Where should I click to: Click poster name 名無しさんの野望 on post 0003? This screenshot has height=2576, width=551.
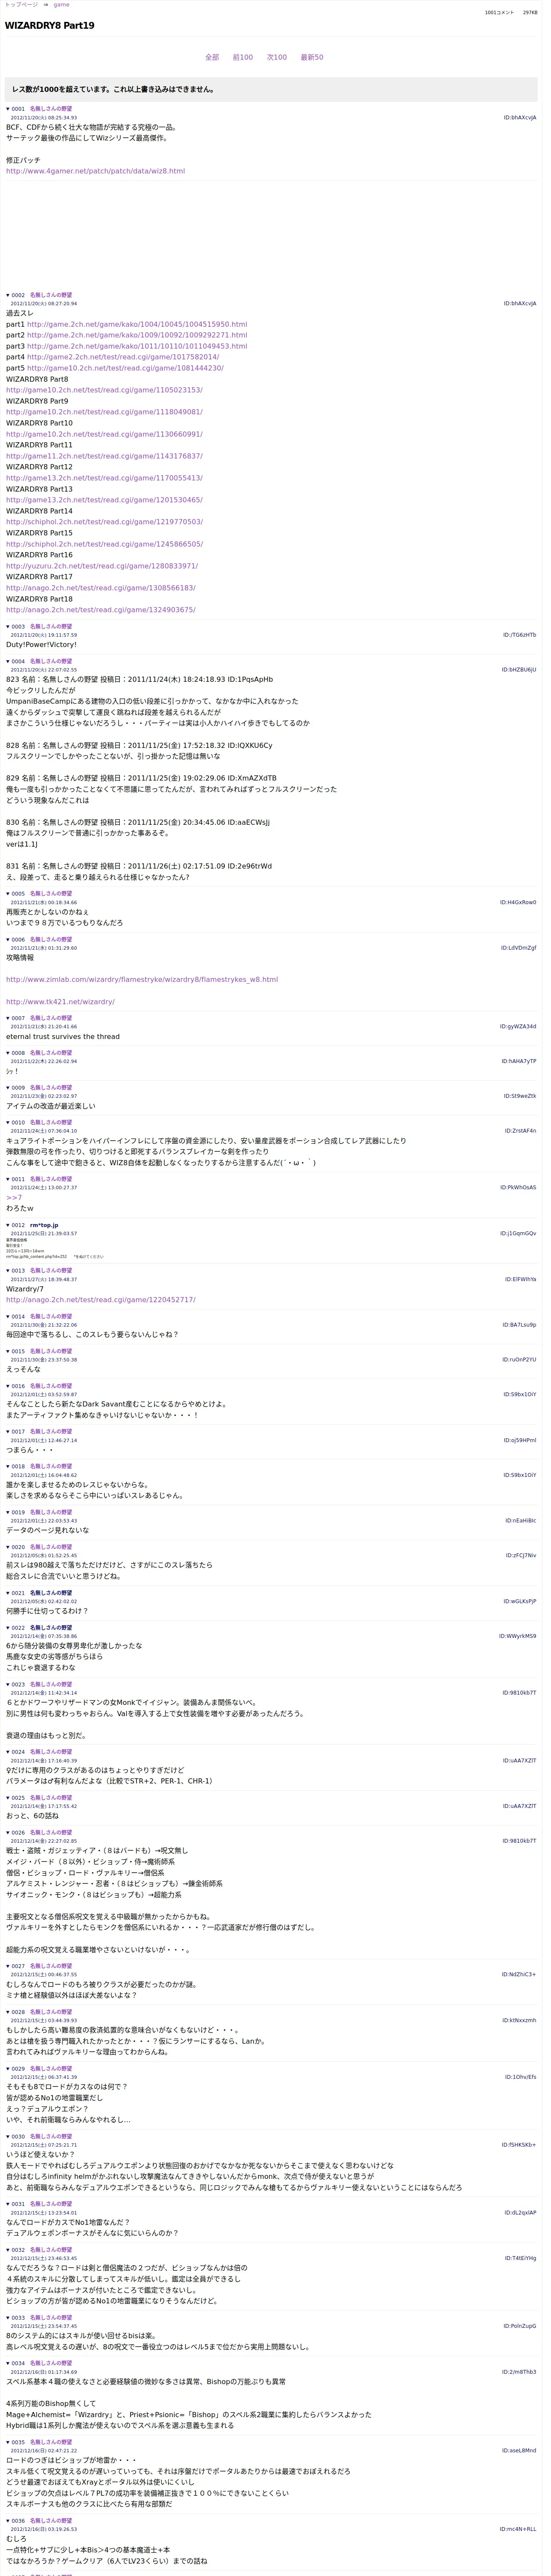pyautogui.click(x=51, y=627)
